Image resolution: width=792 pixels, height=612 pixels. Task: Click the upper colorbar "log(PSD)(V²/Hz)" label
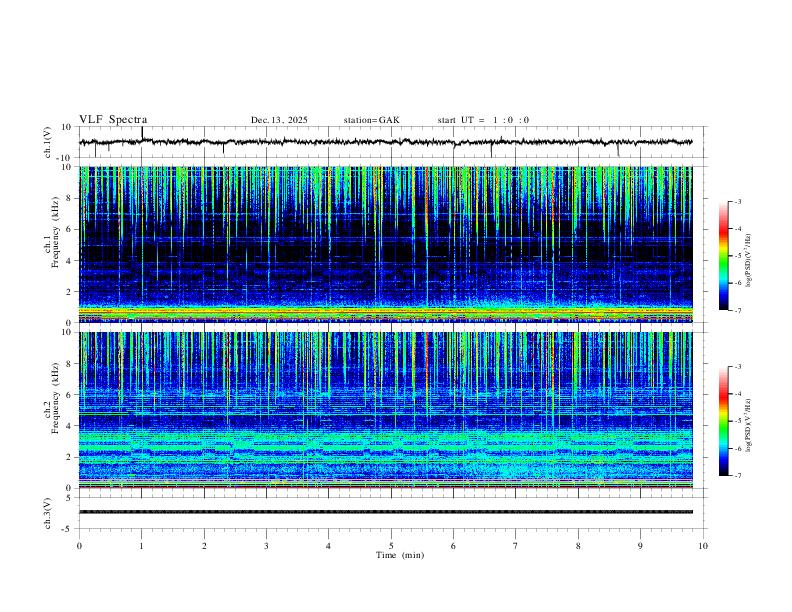point(749,260)
